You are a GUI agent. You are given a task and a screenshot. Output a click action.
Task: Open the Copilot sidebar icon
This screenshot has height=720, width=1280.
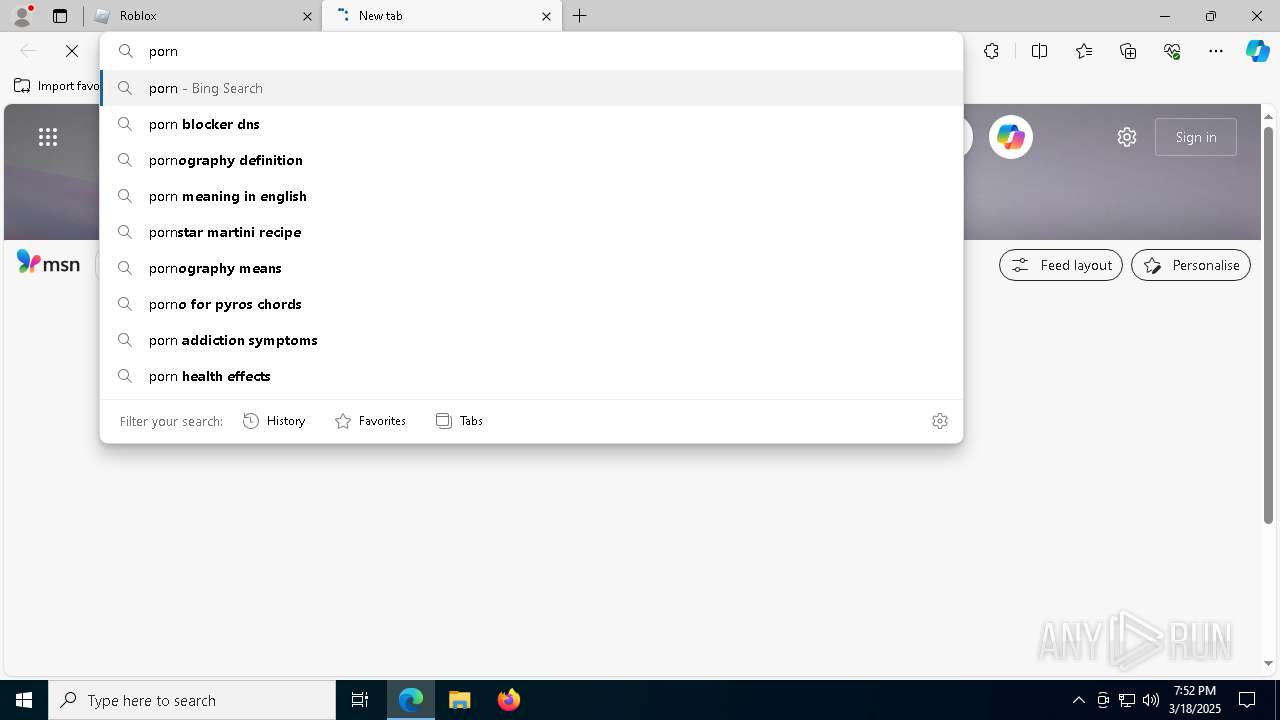[1257, 51]
